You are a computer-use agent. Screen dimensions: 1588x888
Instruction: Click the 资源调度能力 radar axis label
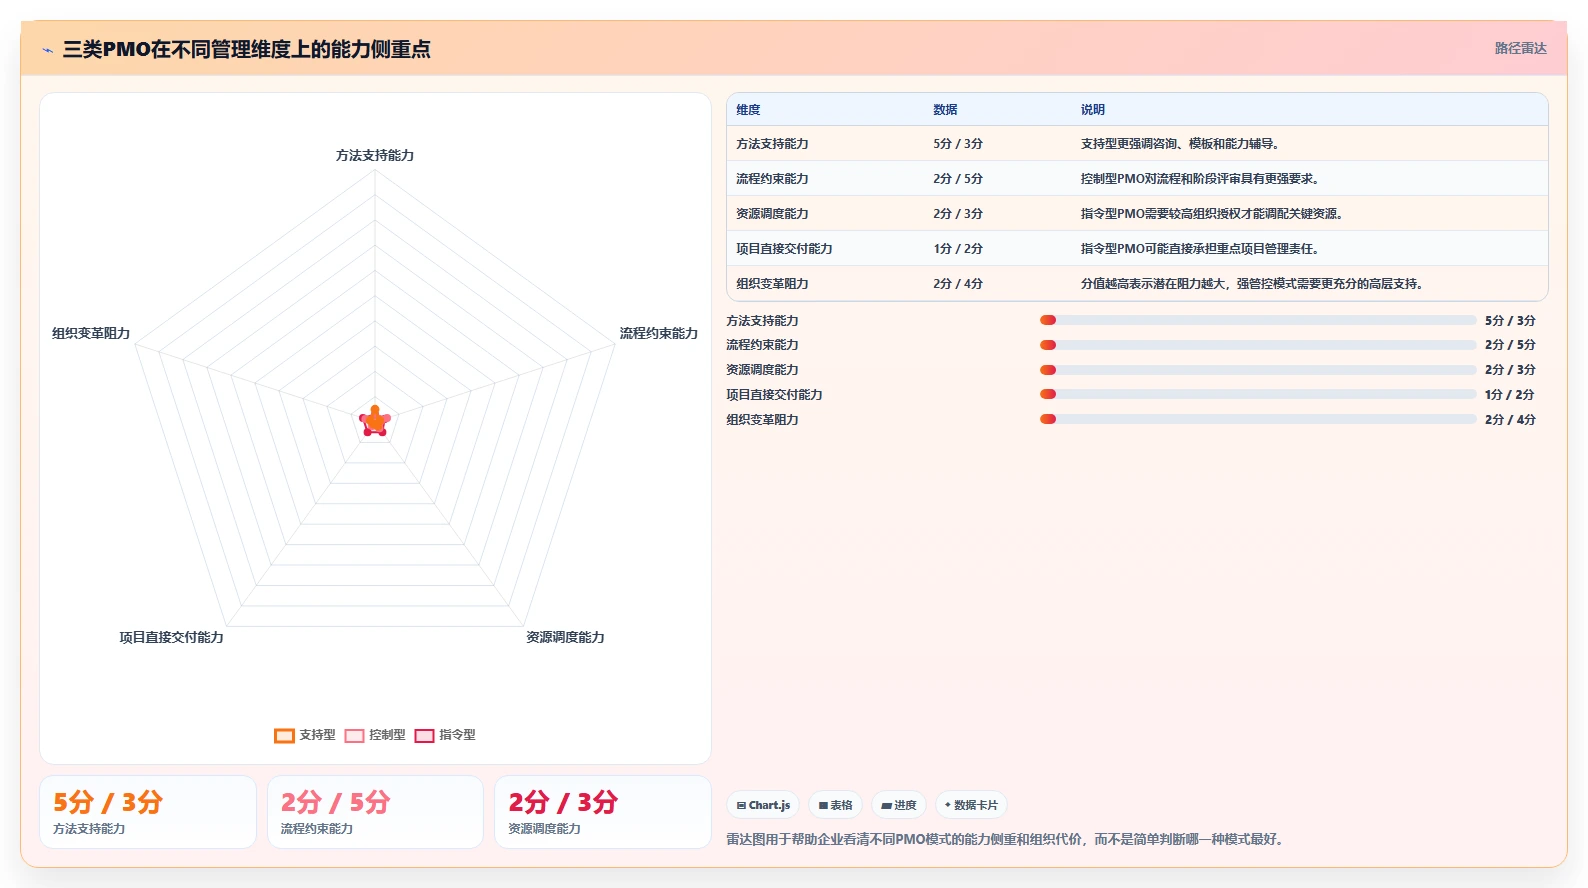(x=565, y=638)
